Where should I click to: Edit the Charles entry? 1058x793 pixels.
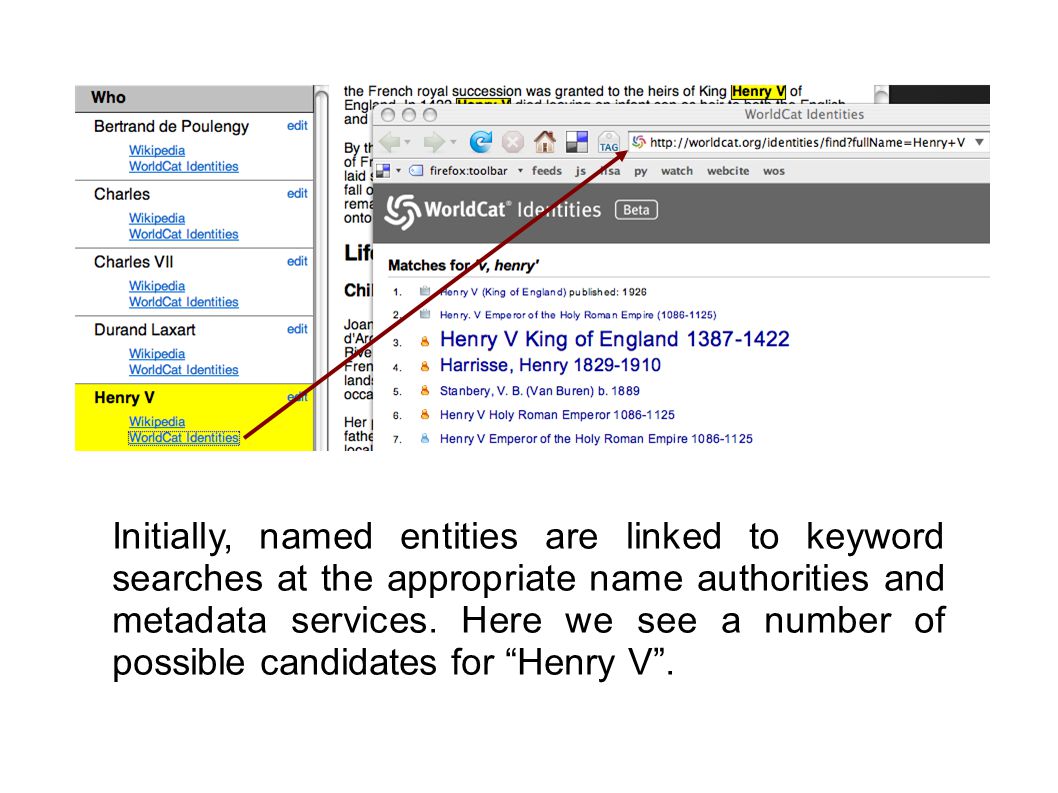pos(297,194)
